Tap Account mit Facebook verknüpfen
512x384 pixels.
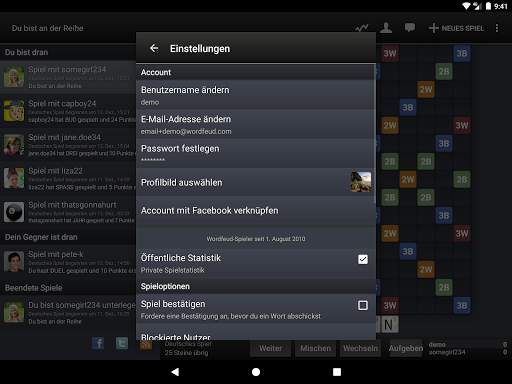pyautogui.click(x=256, y=211)
